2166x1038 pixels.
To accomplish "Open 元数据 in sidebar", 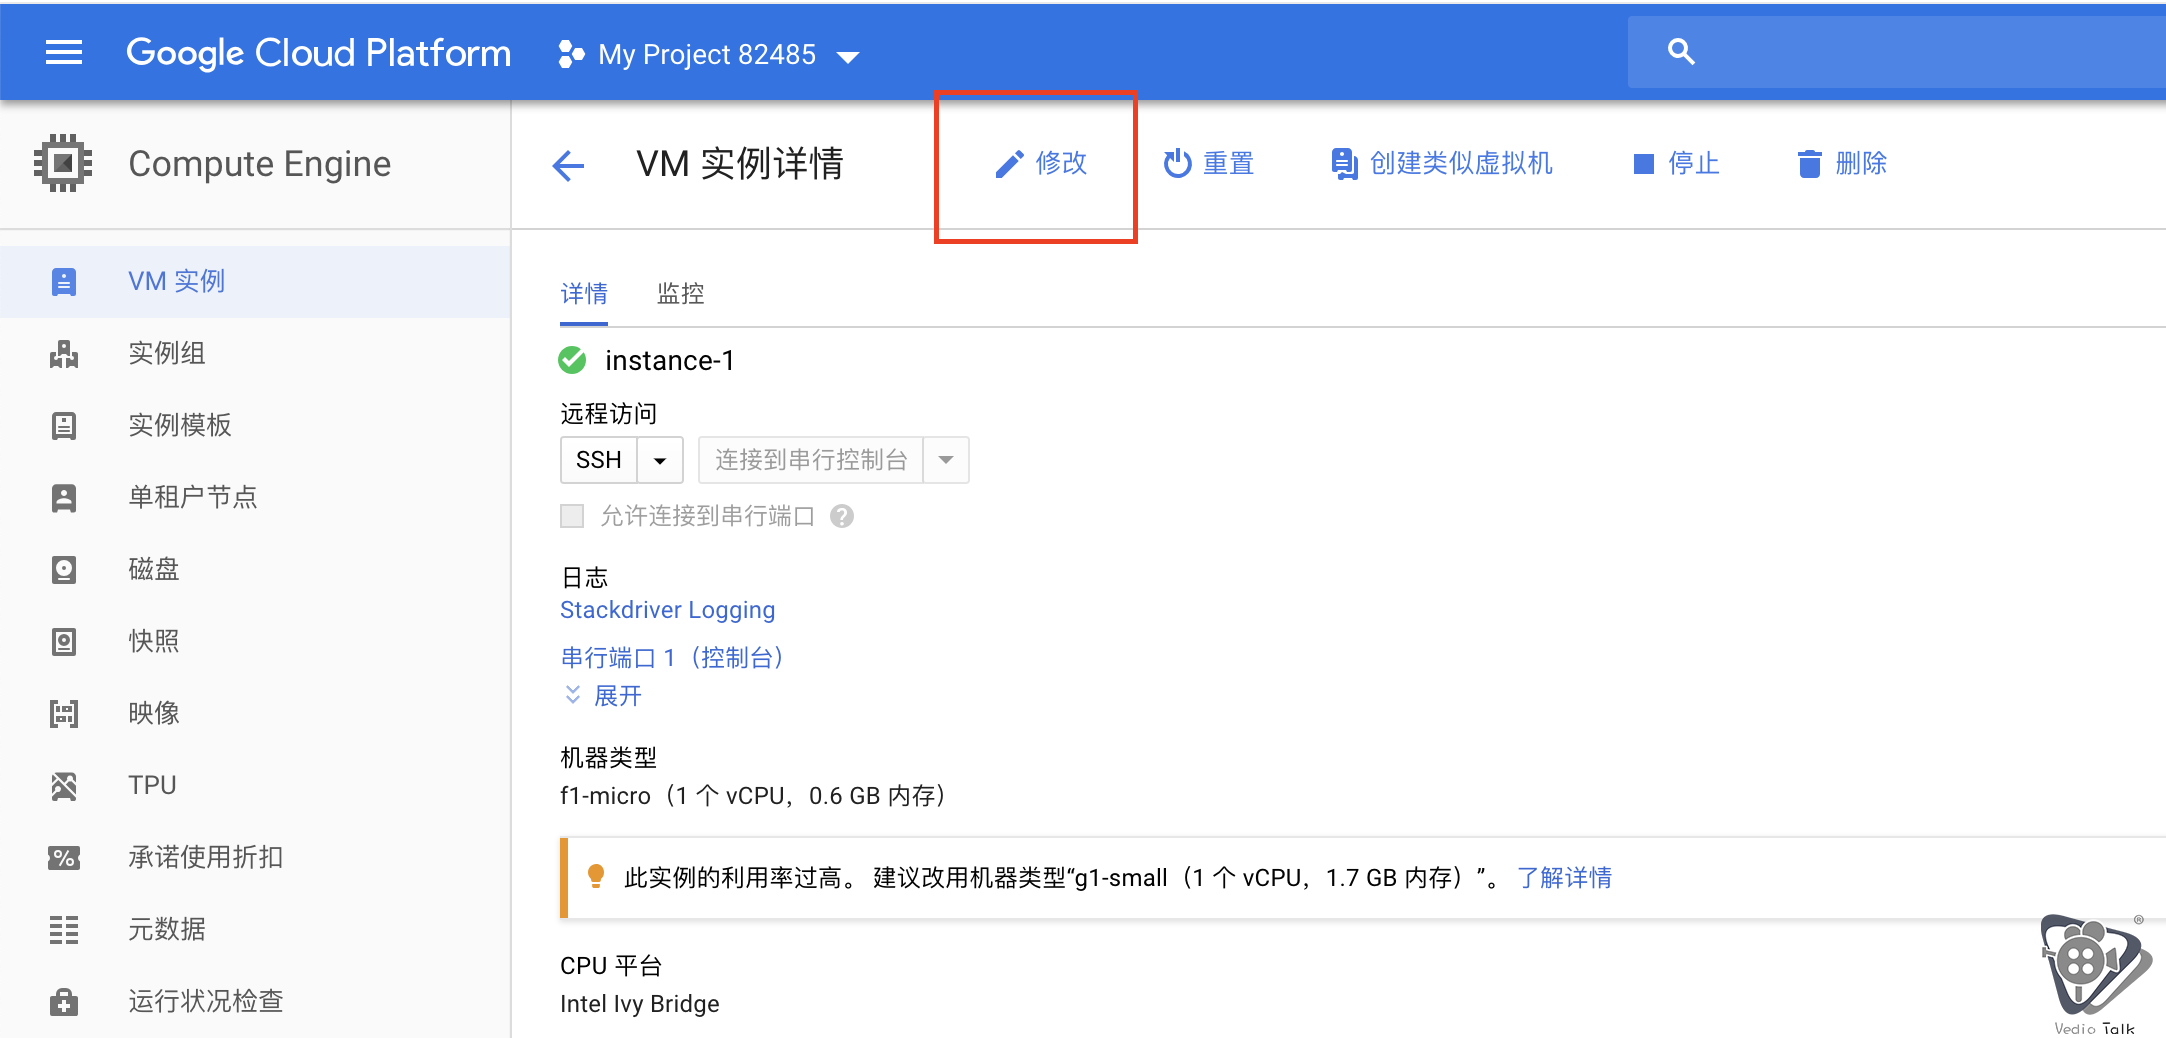I will [255, 930].
